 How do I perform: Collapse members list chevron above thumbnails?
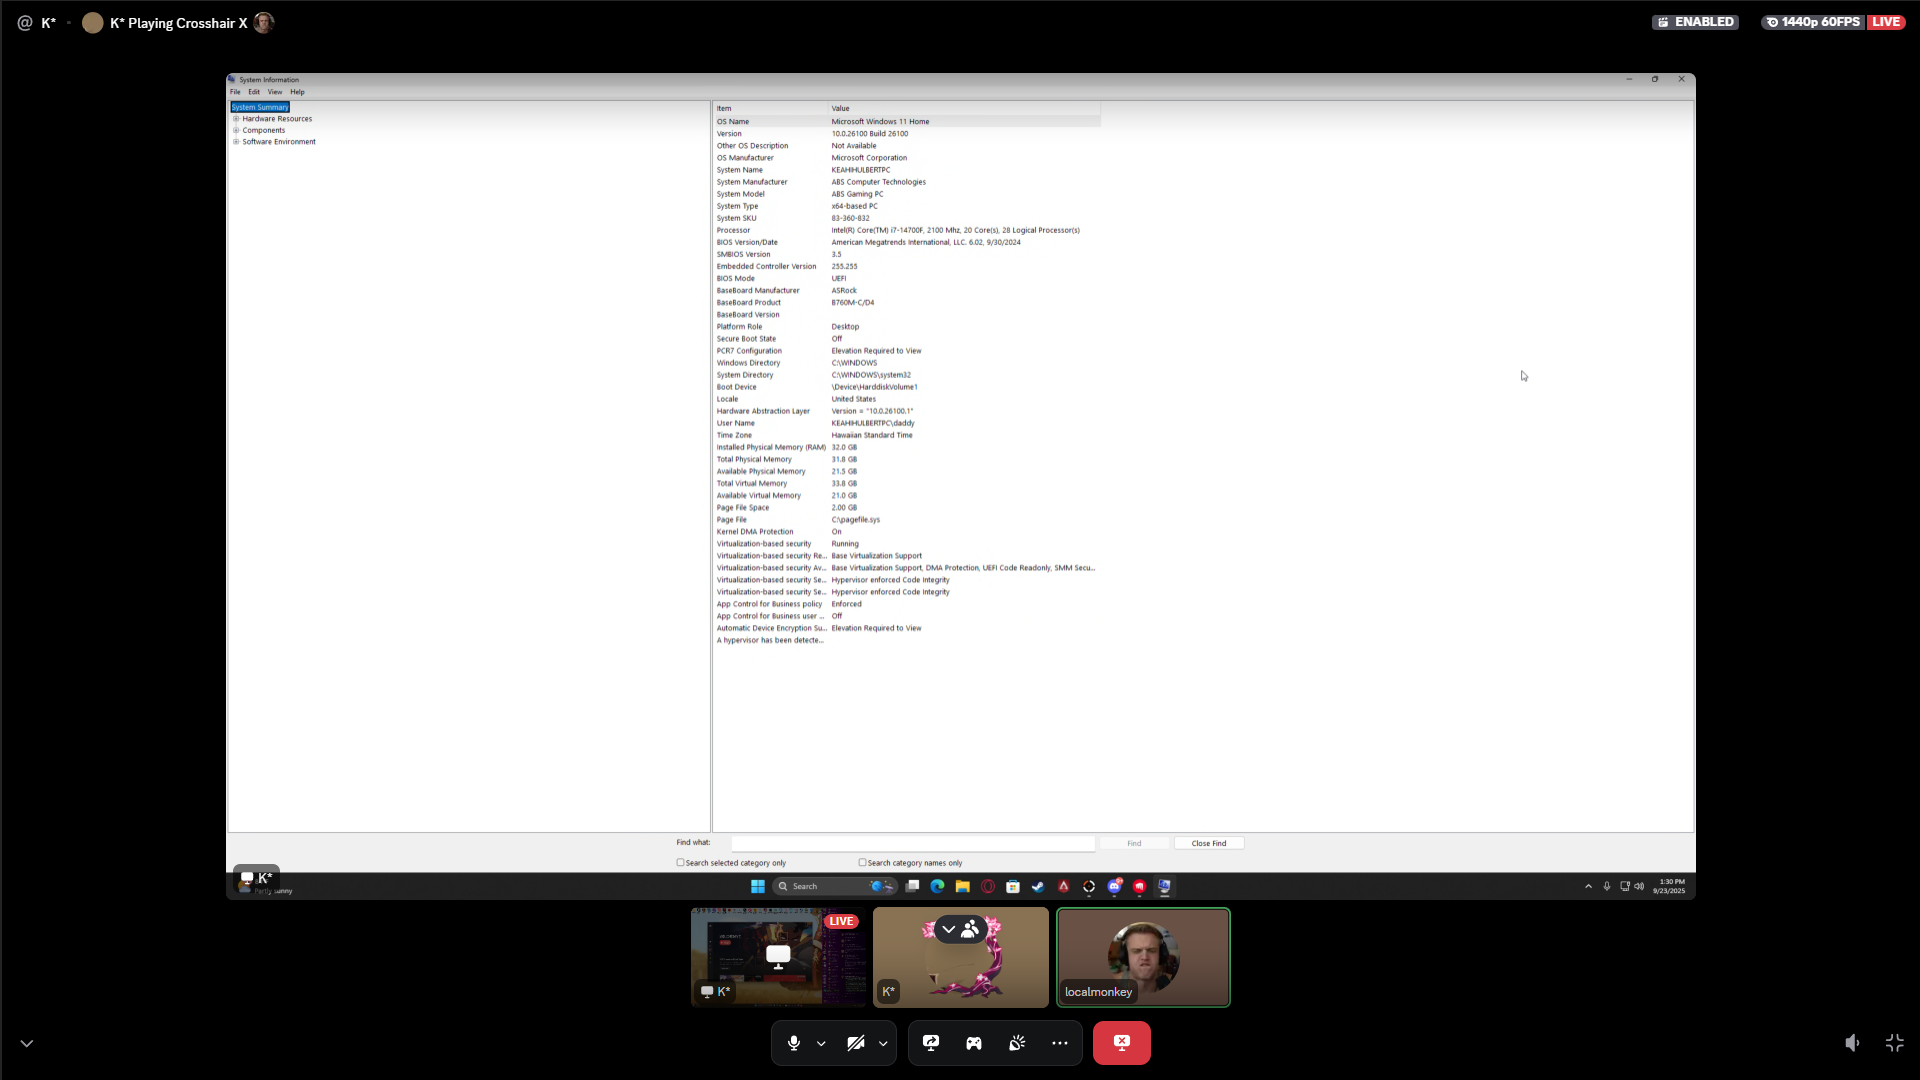pos(949,929)
